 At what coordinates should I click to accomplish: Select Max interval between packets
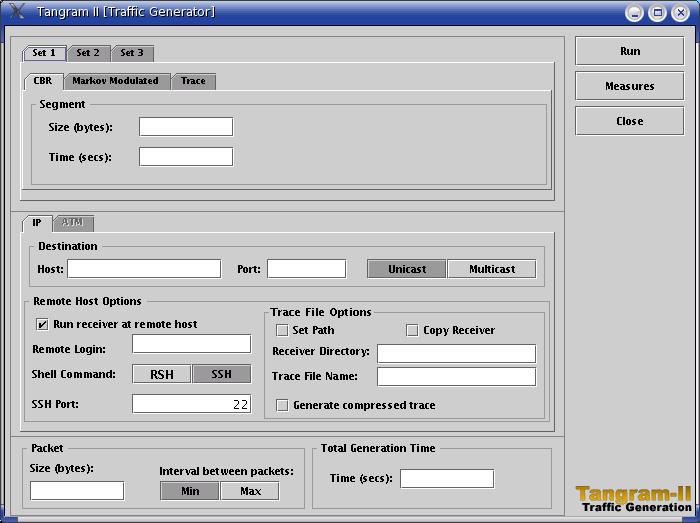[x=250, y=491]
